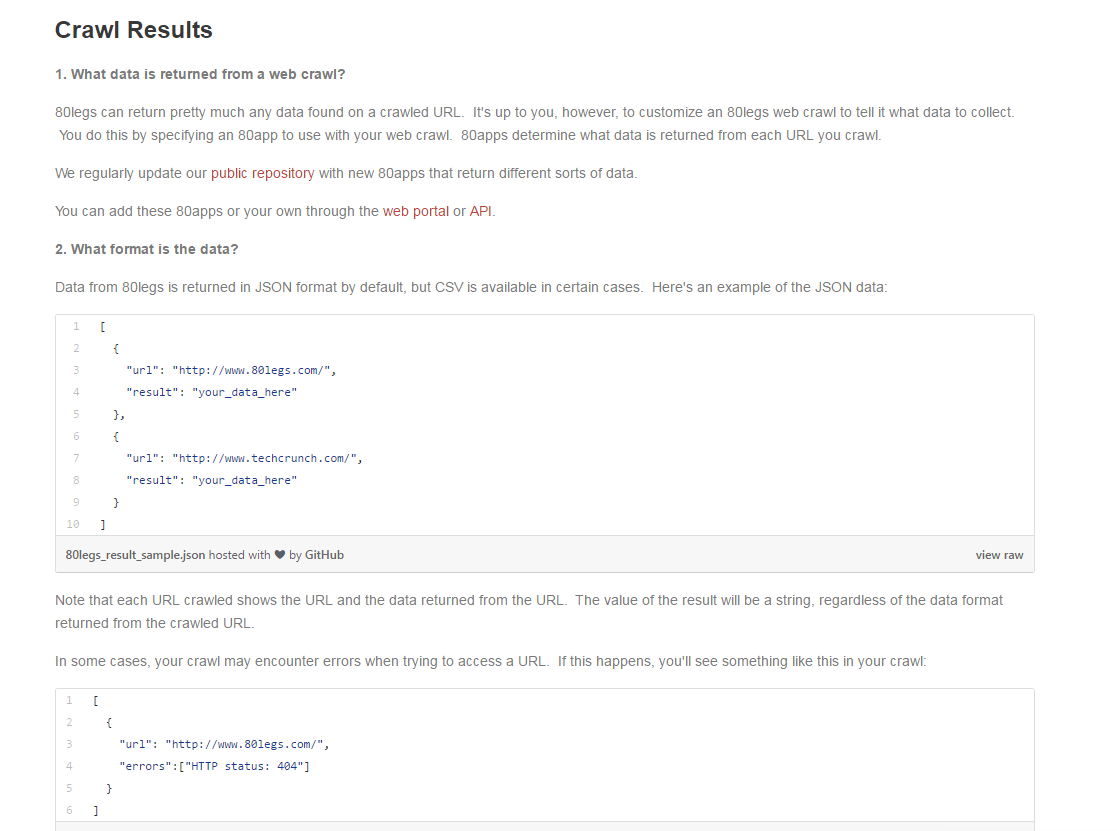Click the "errors" key in the error example
Viewport: 1117px width, 831px height.
click(x=142, y=766)
